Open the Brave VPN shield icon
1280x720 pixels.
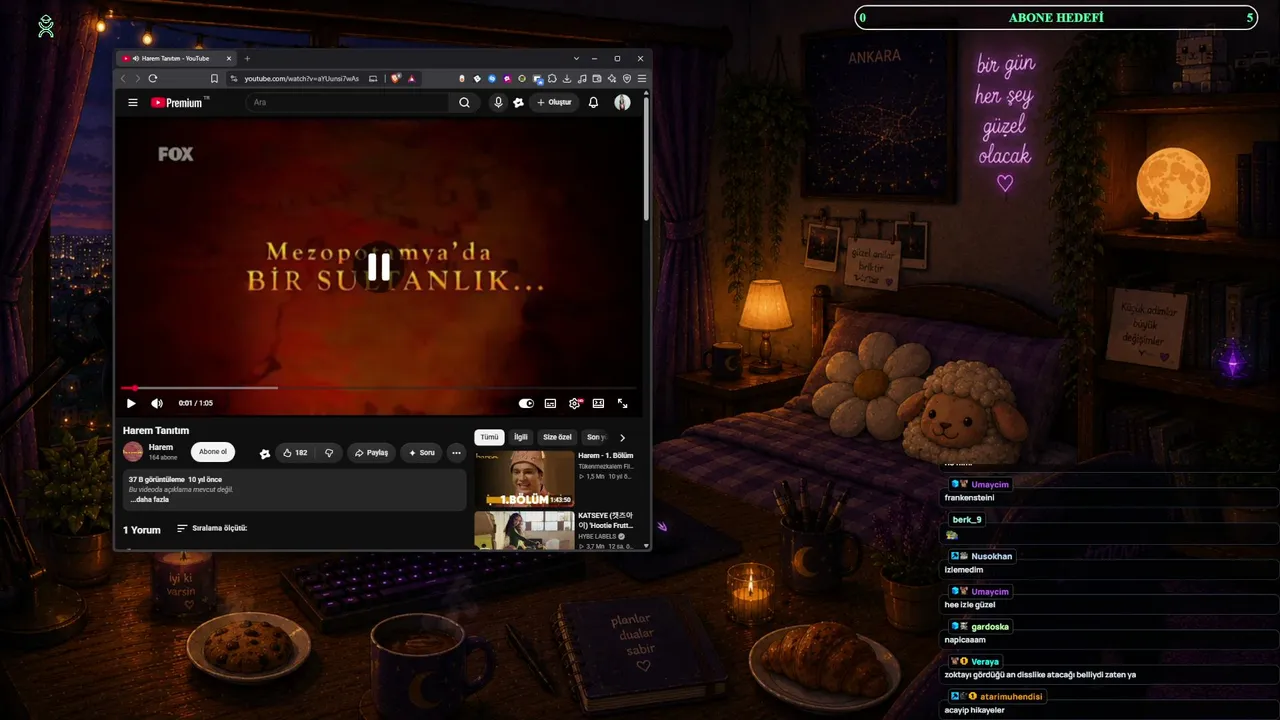627,78
